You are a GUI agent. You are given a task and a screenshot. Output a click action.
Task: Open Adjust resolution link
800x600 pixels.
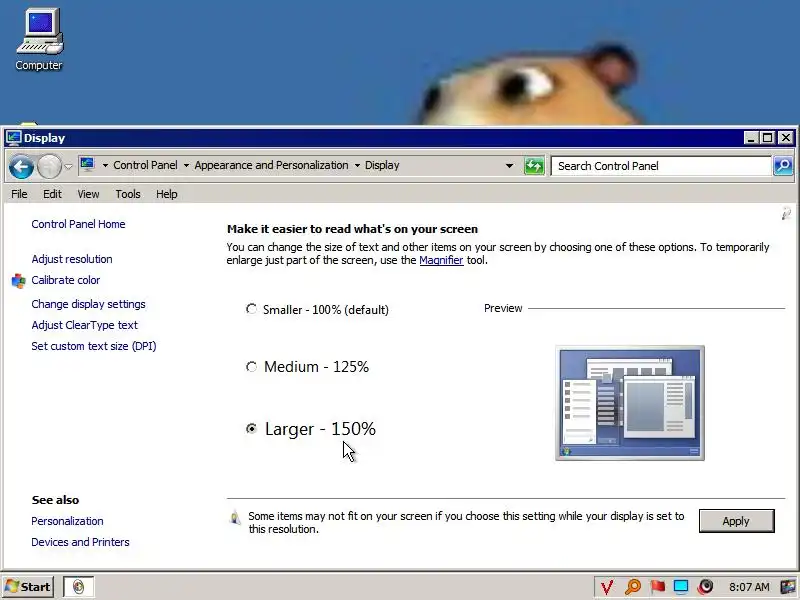(72, 259)
